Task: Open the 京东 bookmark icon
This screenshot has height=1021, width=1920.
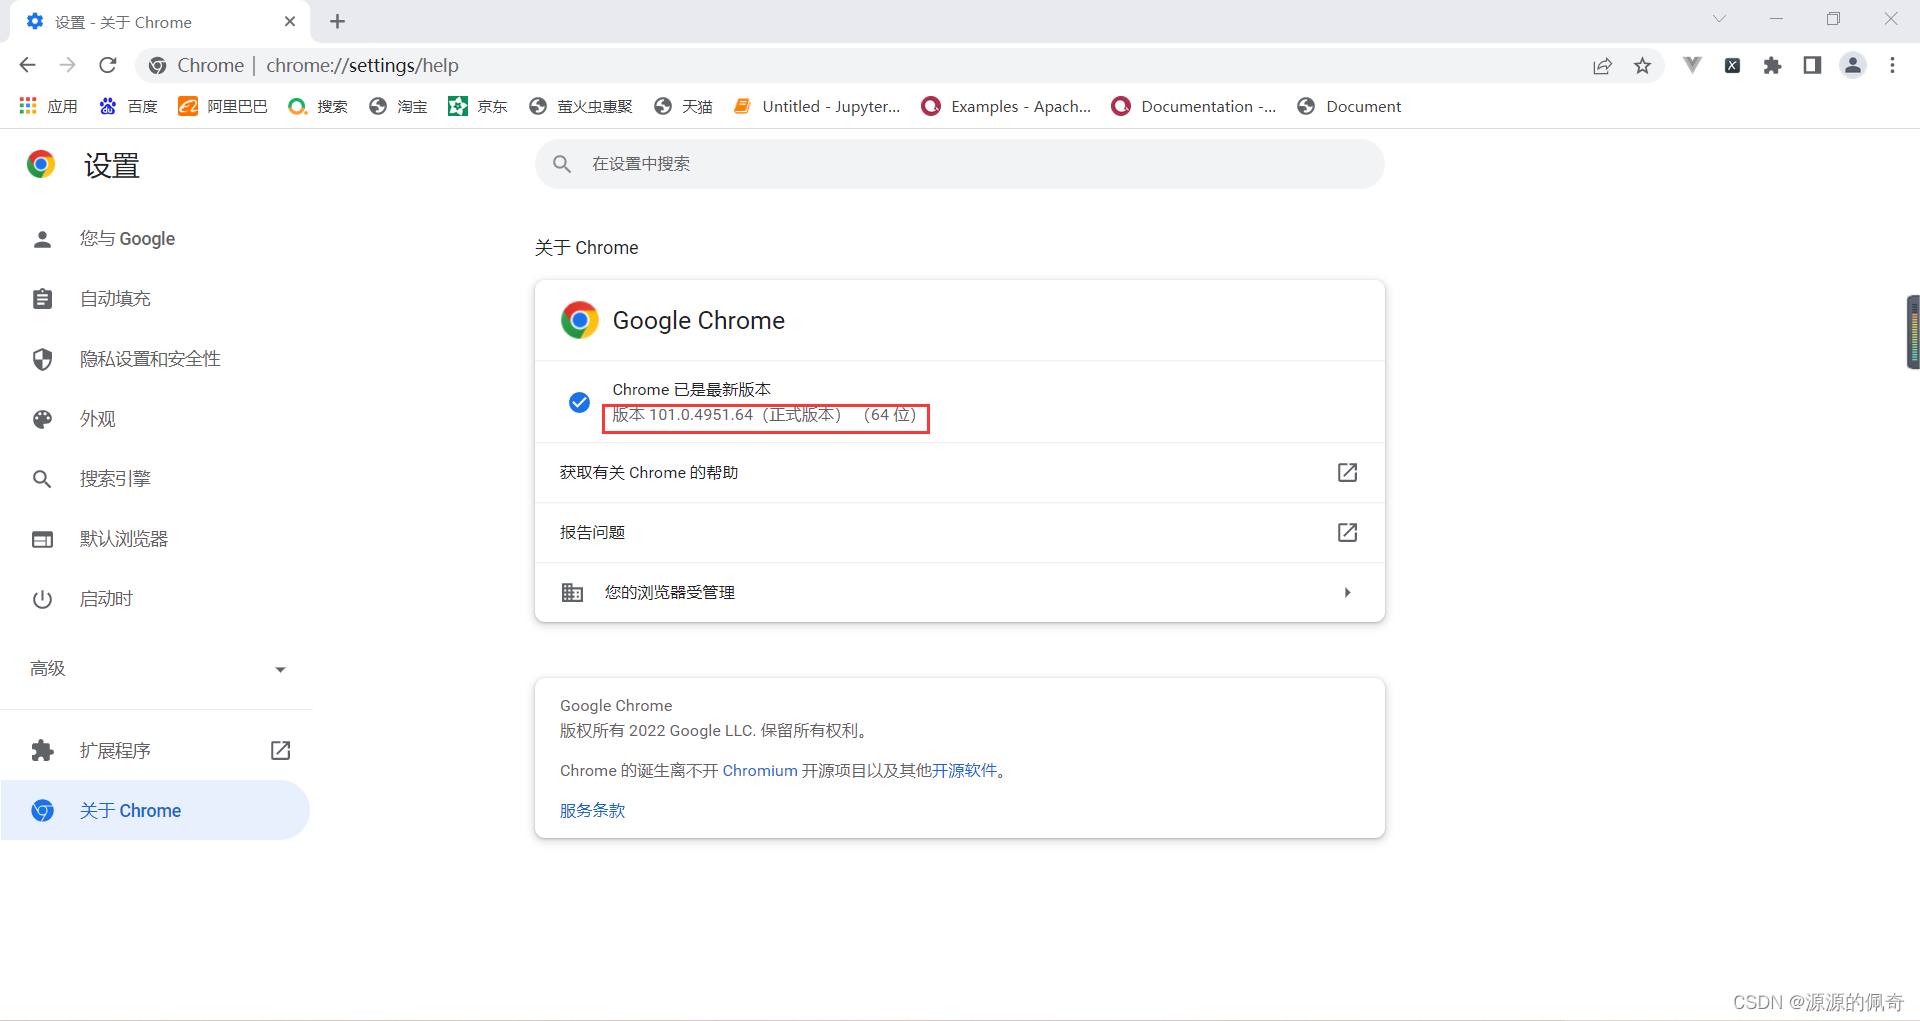Action: 458,106
